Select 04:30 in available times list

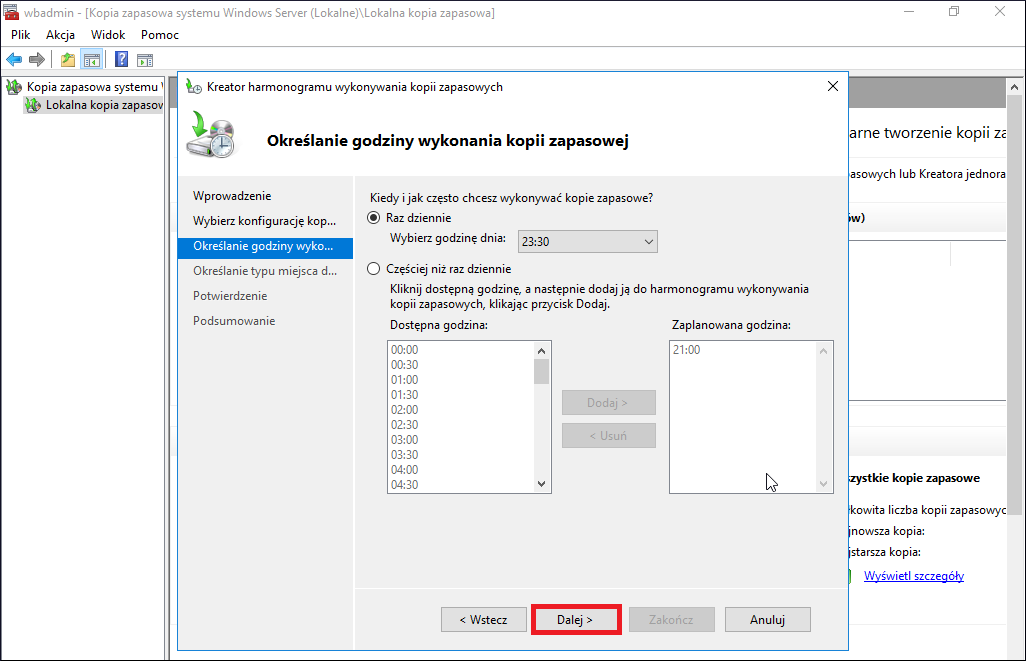click(404, 485)
